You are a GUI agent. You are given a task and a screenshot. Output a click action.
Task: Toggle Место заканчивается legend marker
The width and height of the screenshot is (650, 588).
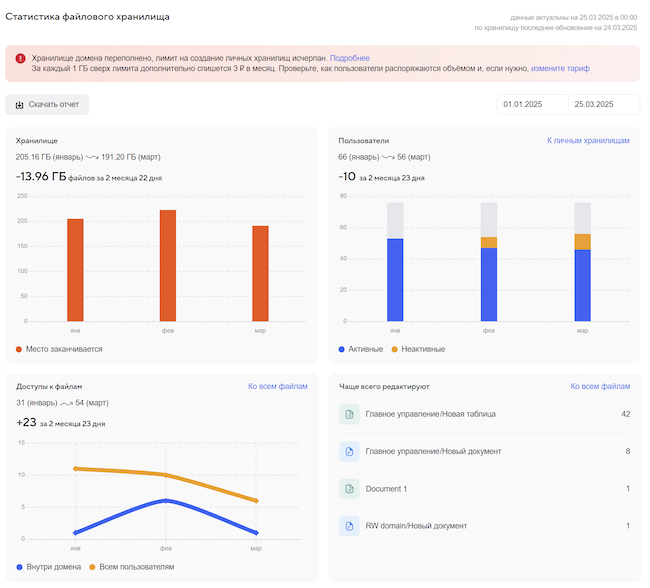pyautogui.click(x=20, y=349)
